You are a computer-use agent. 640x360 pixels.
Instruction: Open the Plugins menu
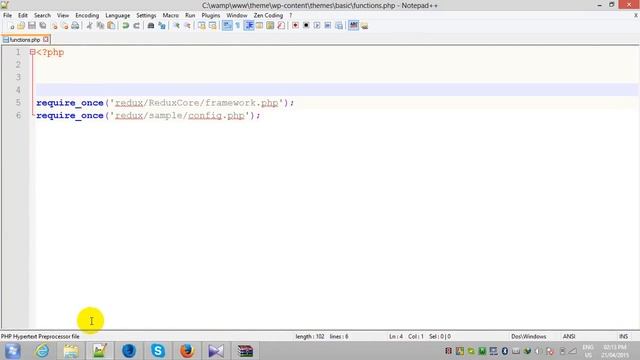click(x=211, y=15)
